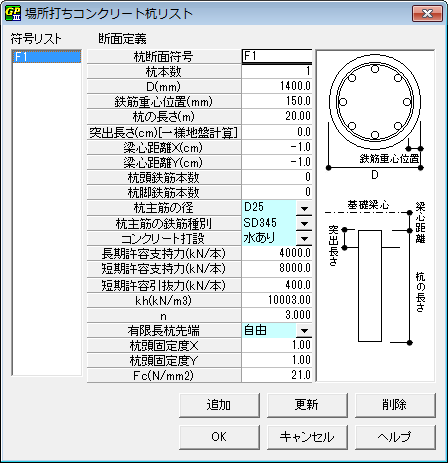Open the コンクリート打設 水あり dropdown
Viewport: 448px width, 463px height.
pyautogui.click(x=304, y=238)
